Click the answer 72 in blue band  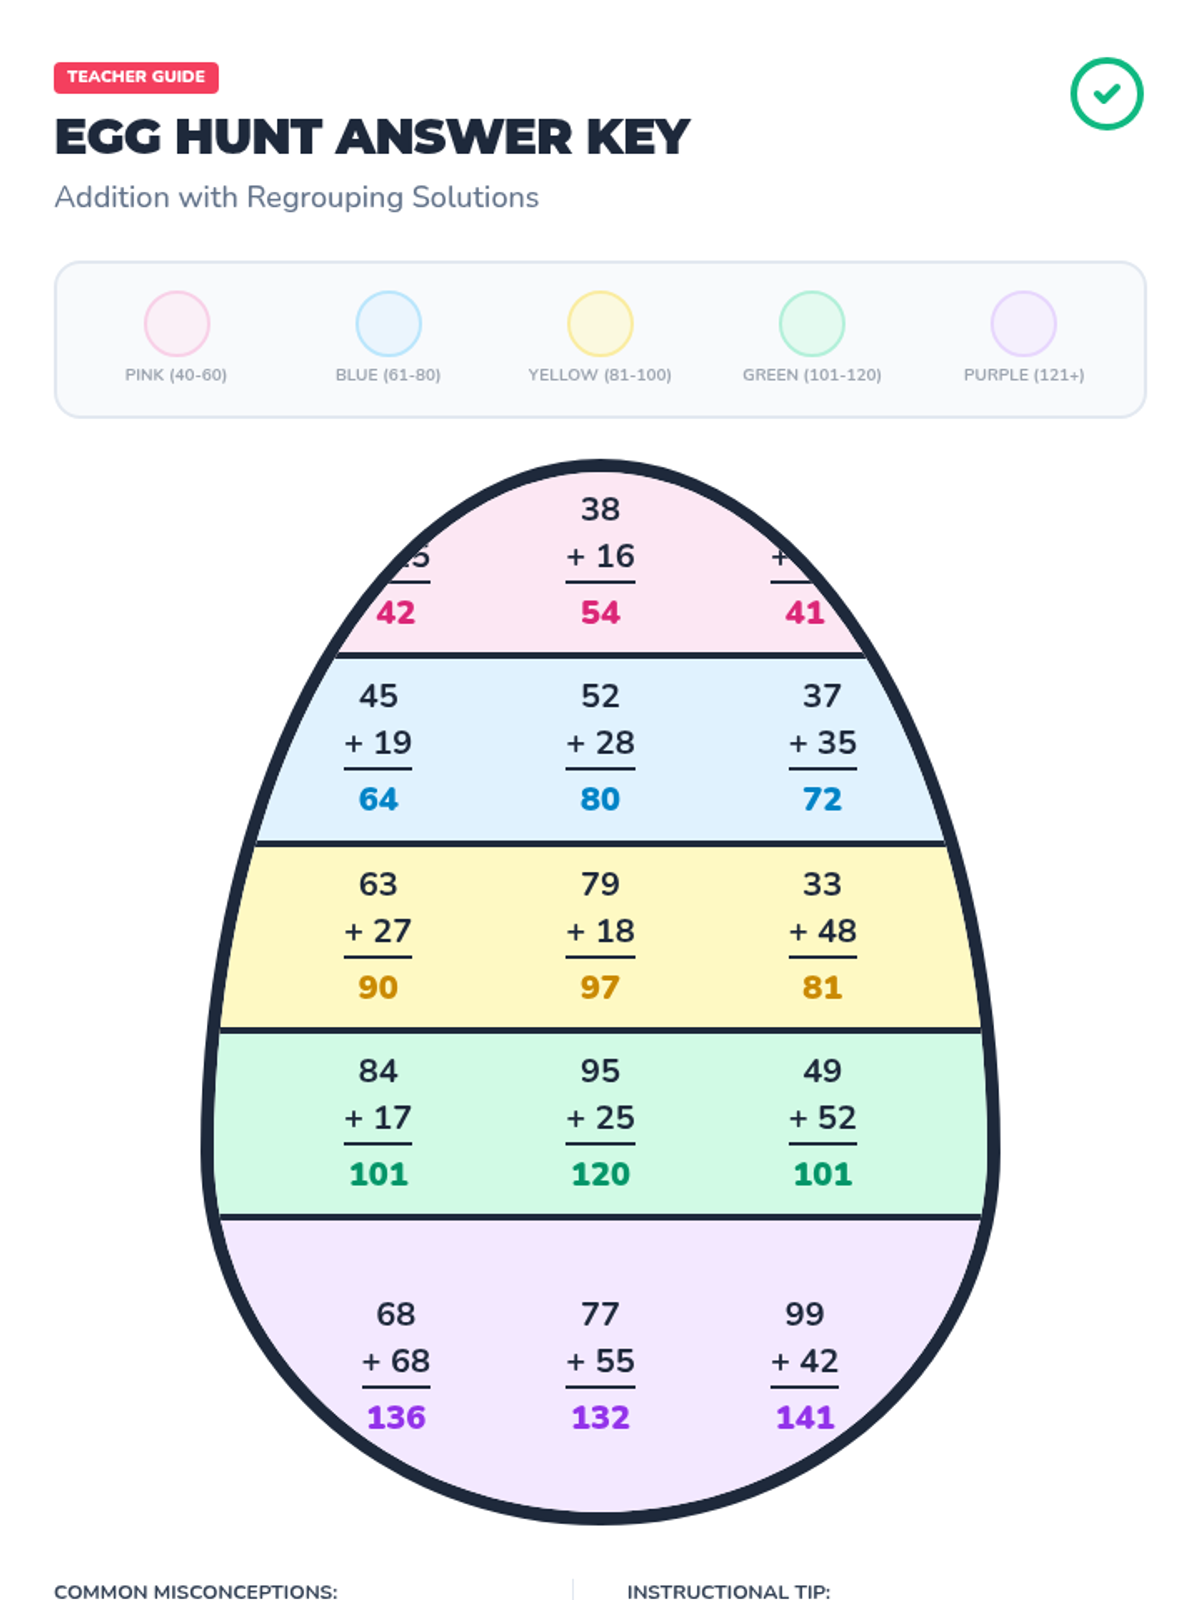tap(822, 799)
